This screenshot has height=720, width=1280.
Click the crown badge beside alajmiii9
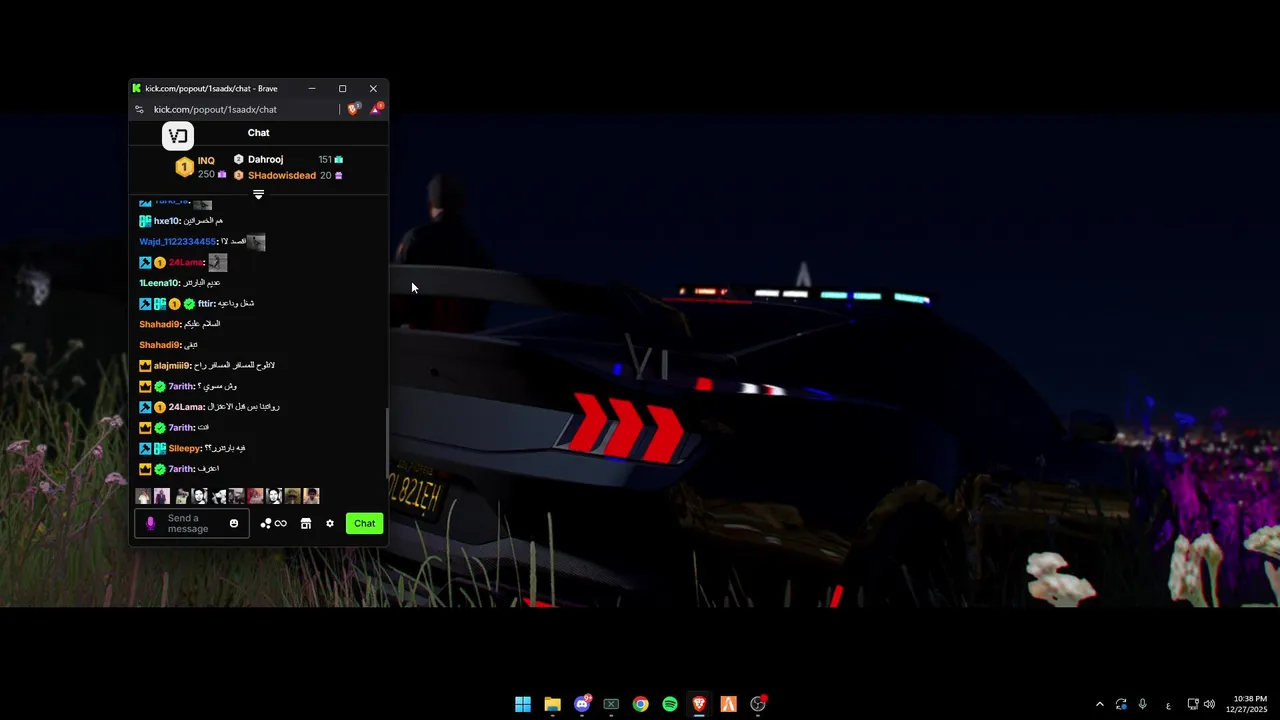coord(145,366)
